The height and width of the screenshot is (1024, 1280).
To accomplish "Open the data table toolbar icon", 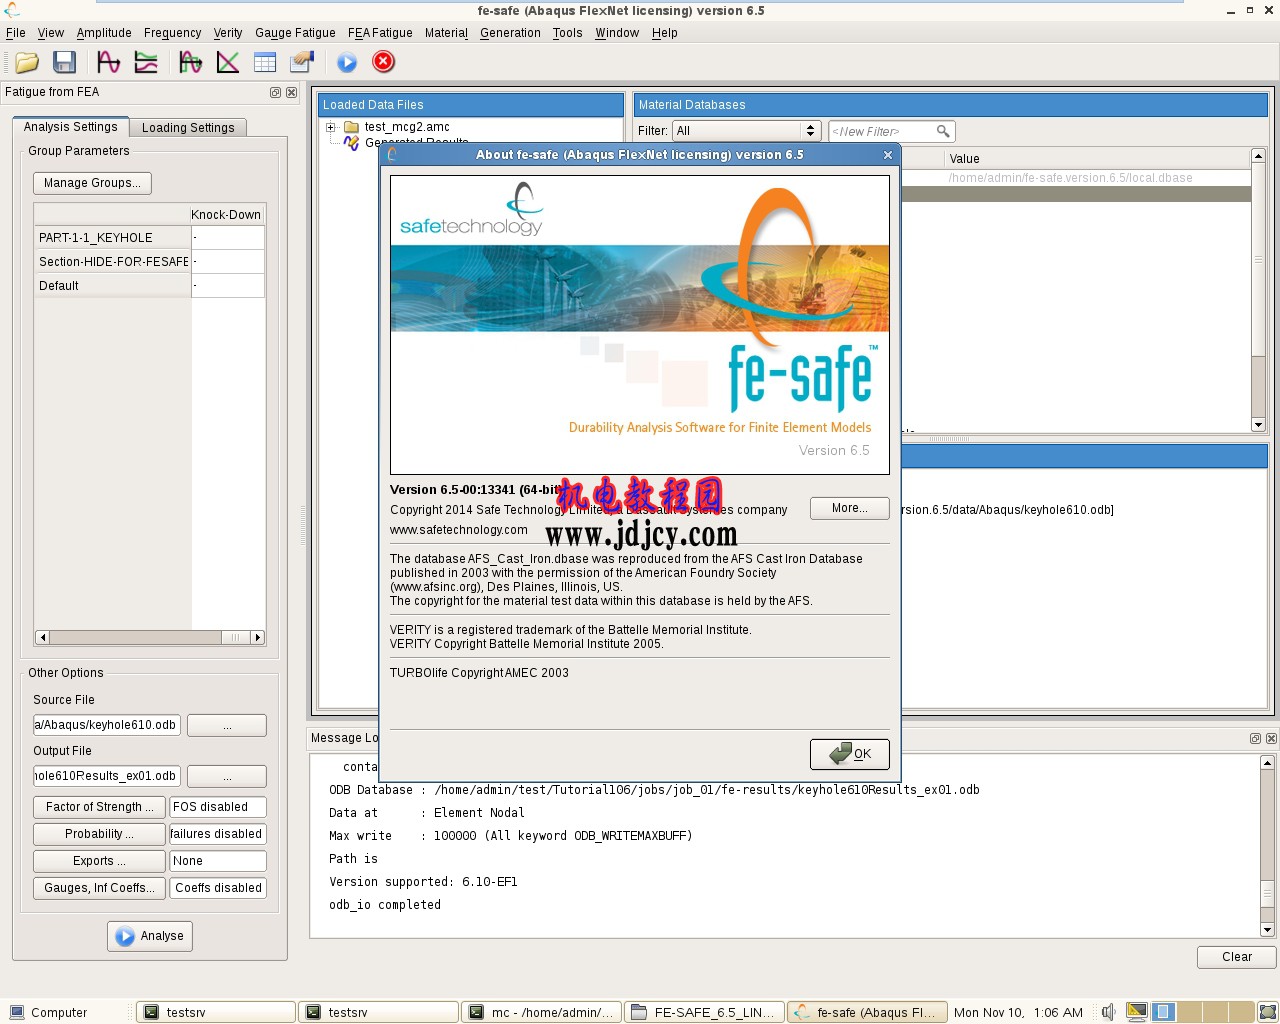I will click(265, 62).
